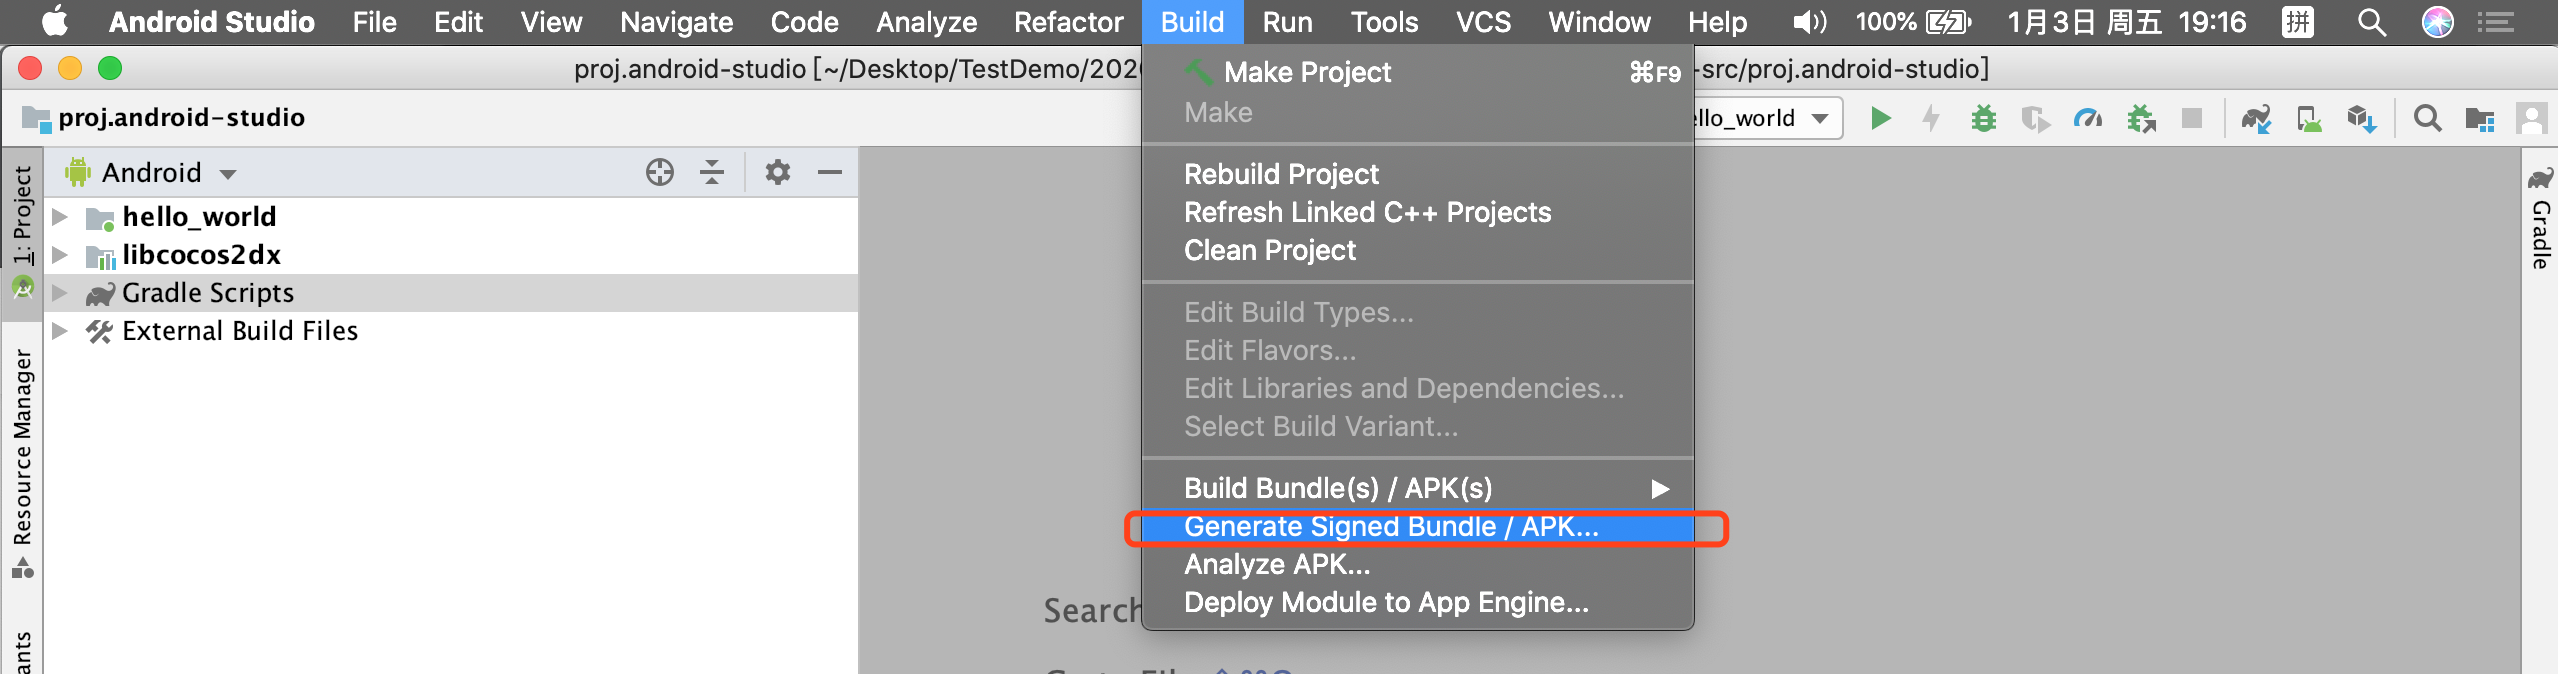Screen dimensions: 2558x674
Task: Open the SDK Manager icon
Action: click(x=2361, y=119)
